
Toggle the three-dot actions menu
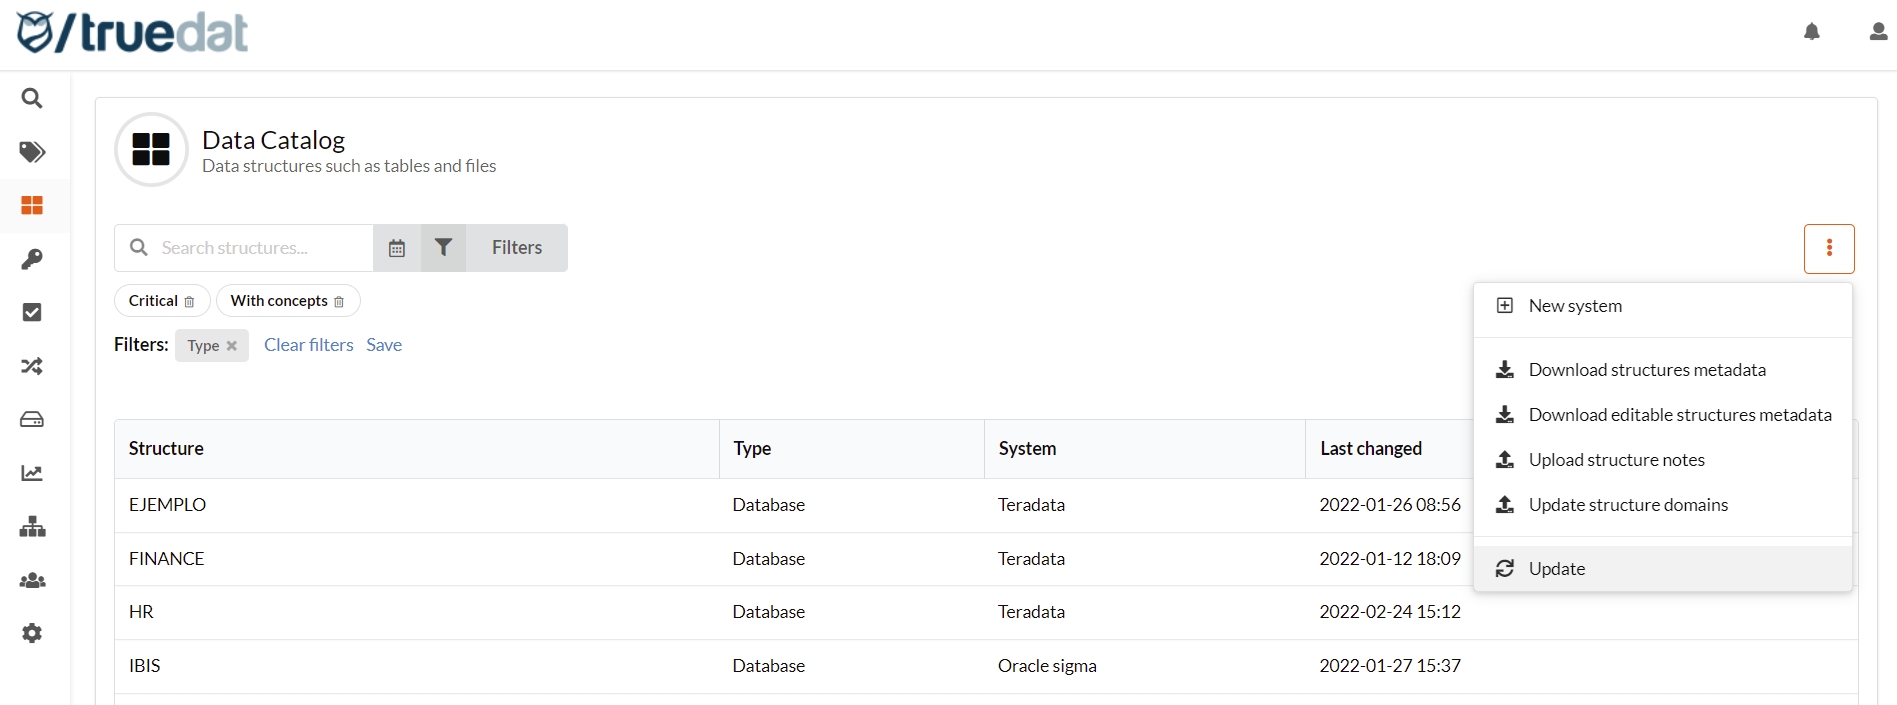1829,248
